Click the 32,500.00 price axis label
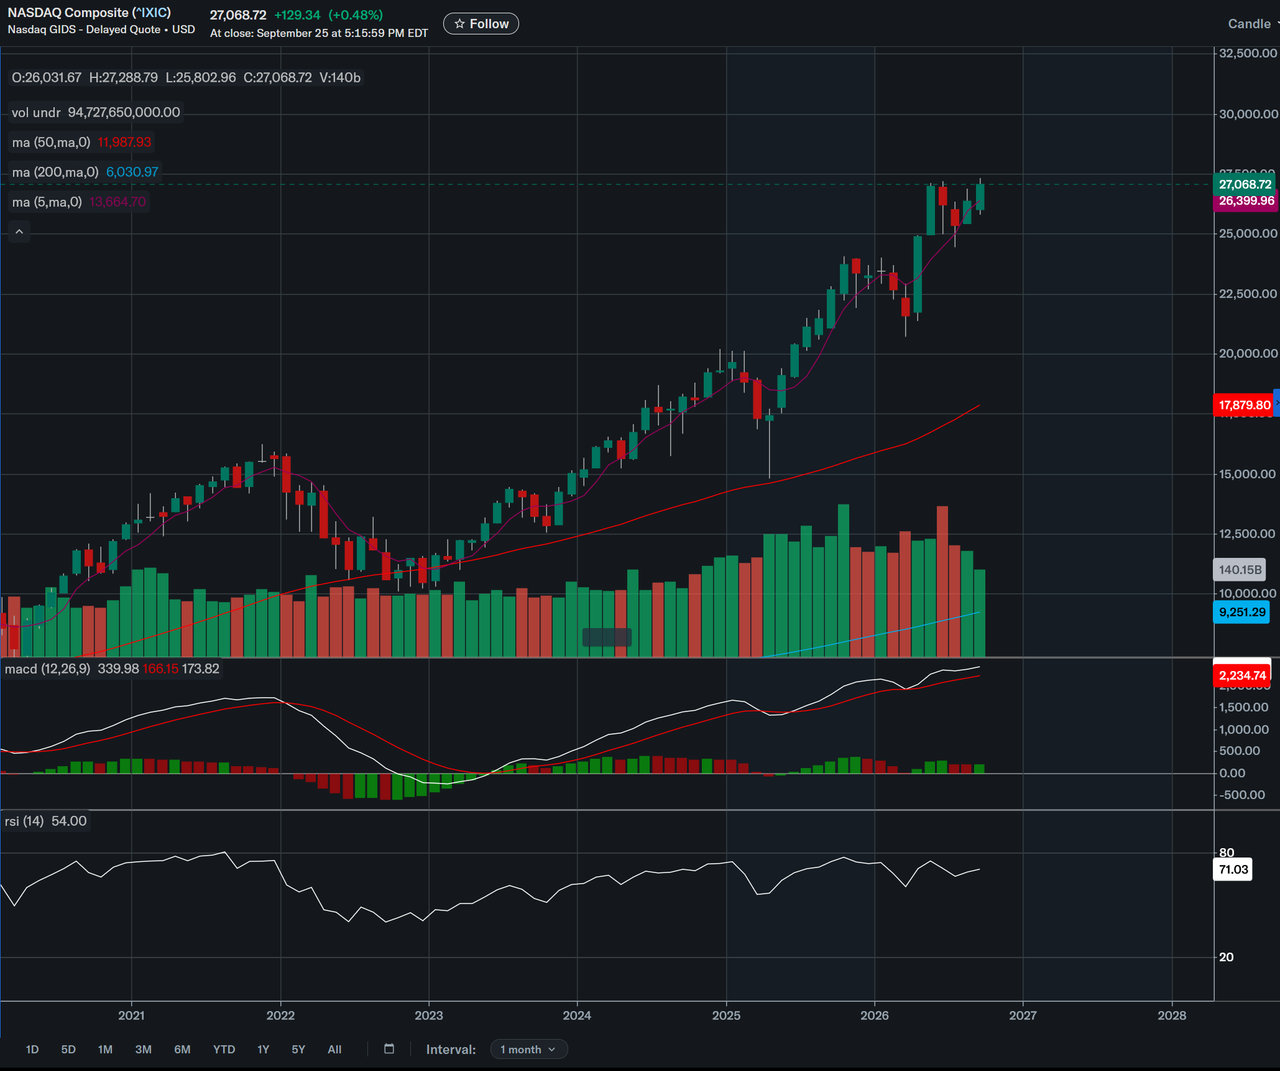Image resolution: width=1280 pixels, height=1071 pixels. click(1247, 53)
